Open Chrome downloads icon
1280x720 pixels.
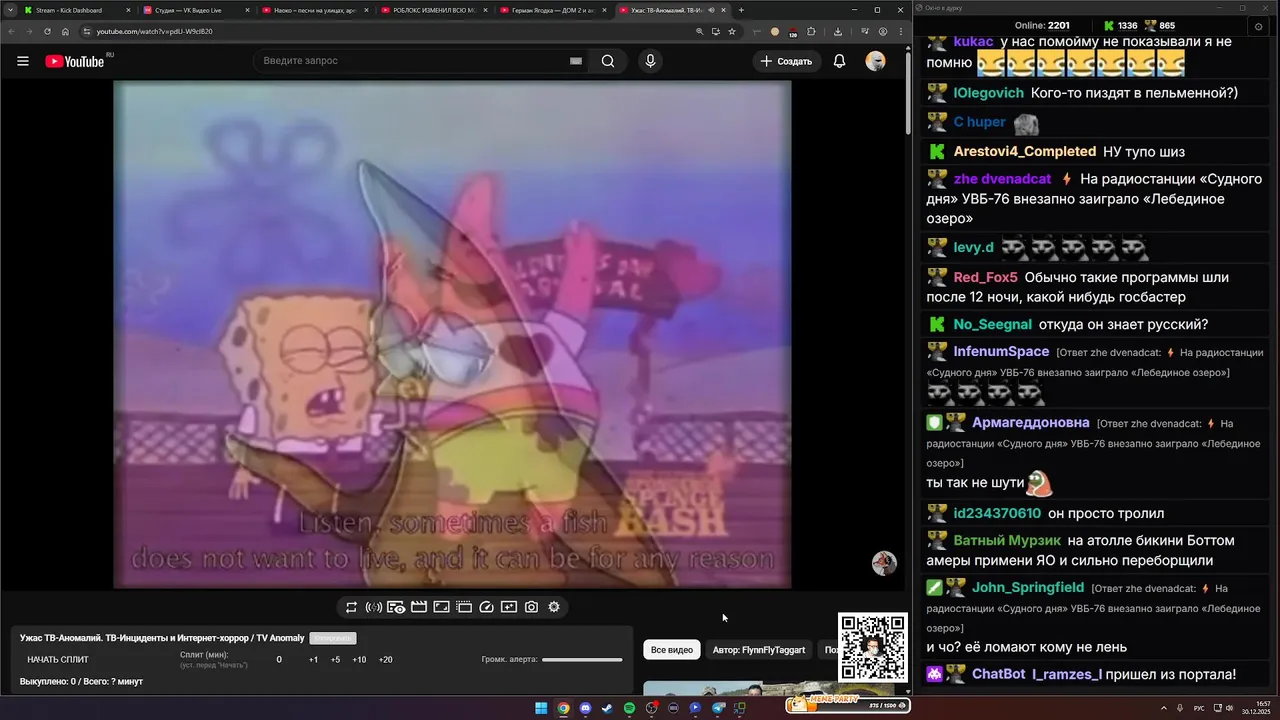(838, 31)
